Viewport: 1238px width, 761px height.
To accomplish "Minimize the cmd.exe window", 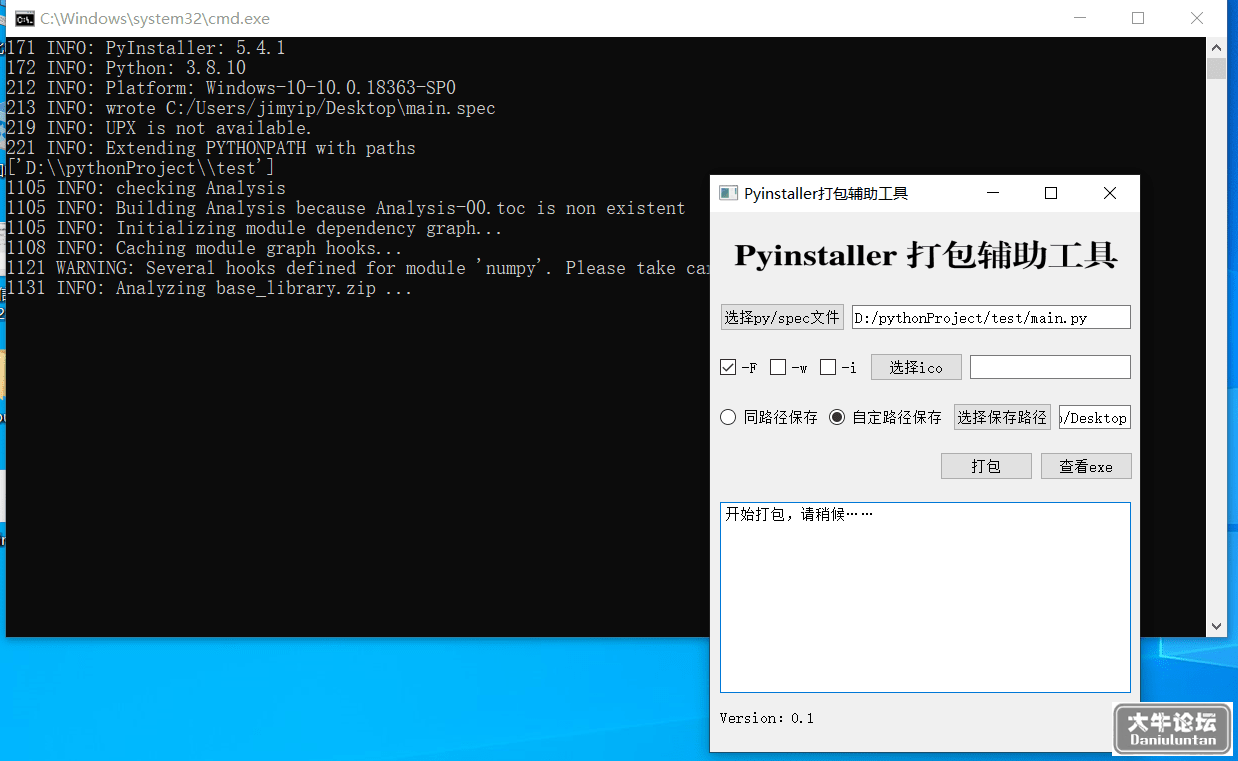I will [1079, 18].
